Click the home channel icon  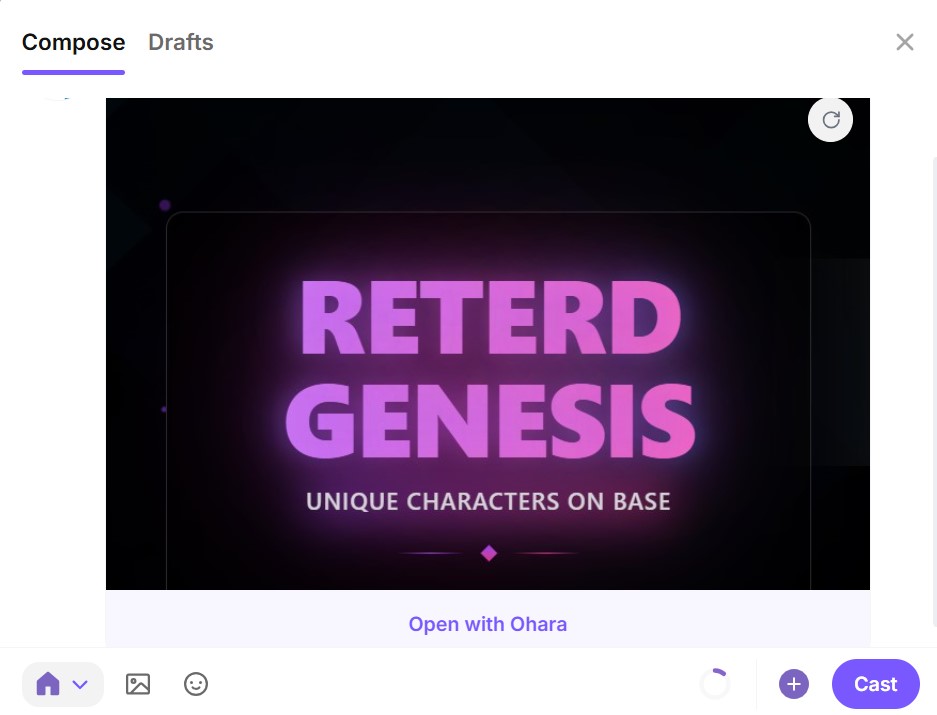(x=47, y=684)
